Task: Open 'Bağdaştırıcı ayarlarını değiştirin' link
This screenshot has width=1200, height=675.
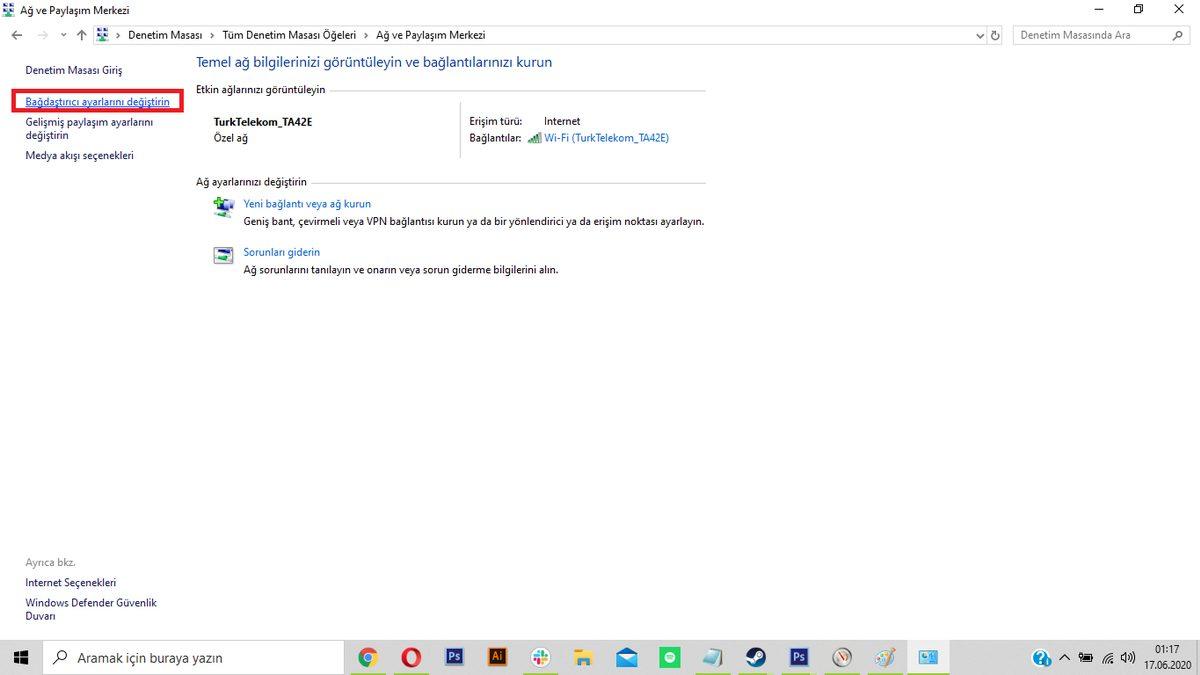Action: coord(97,102)
